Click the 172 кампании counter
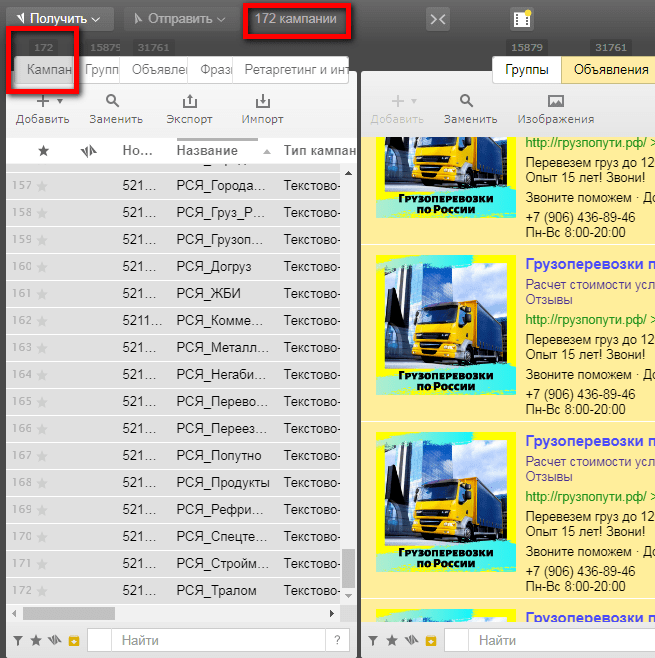Viewport: 655px width, 658px height. (296, 19)
